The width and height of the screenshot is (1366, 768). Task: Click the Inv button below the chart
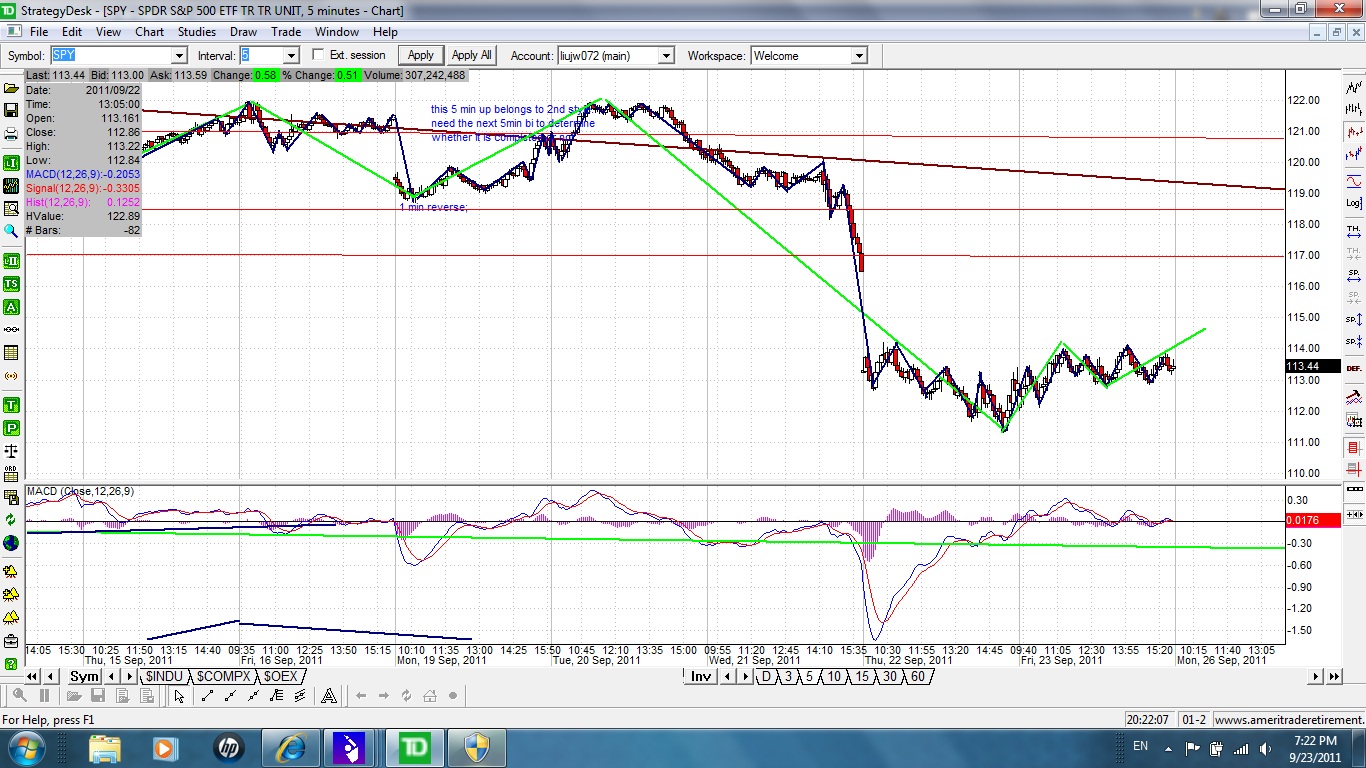[701, 677]
